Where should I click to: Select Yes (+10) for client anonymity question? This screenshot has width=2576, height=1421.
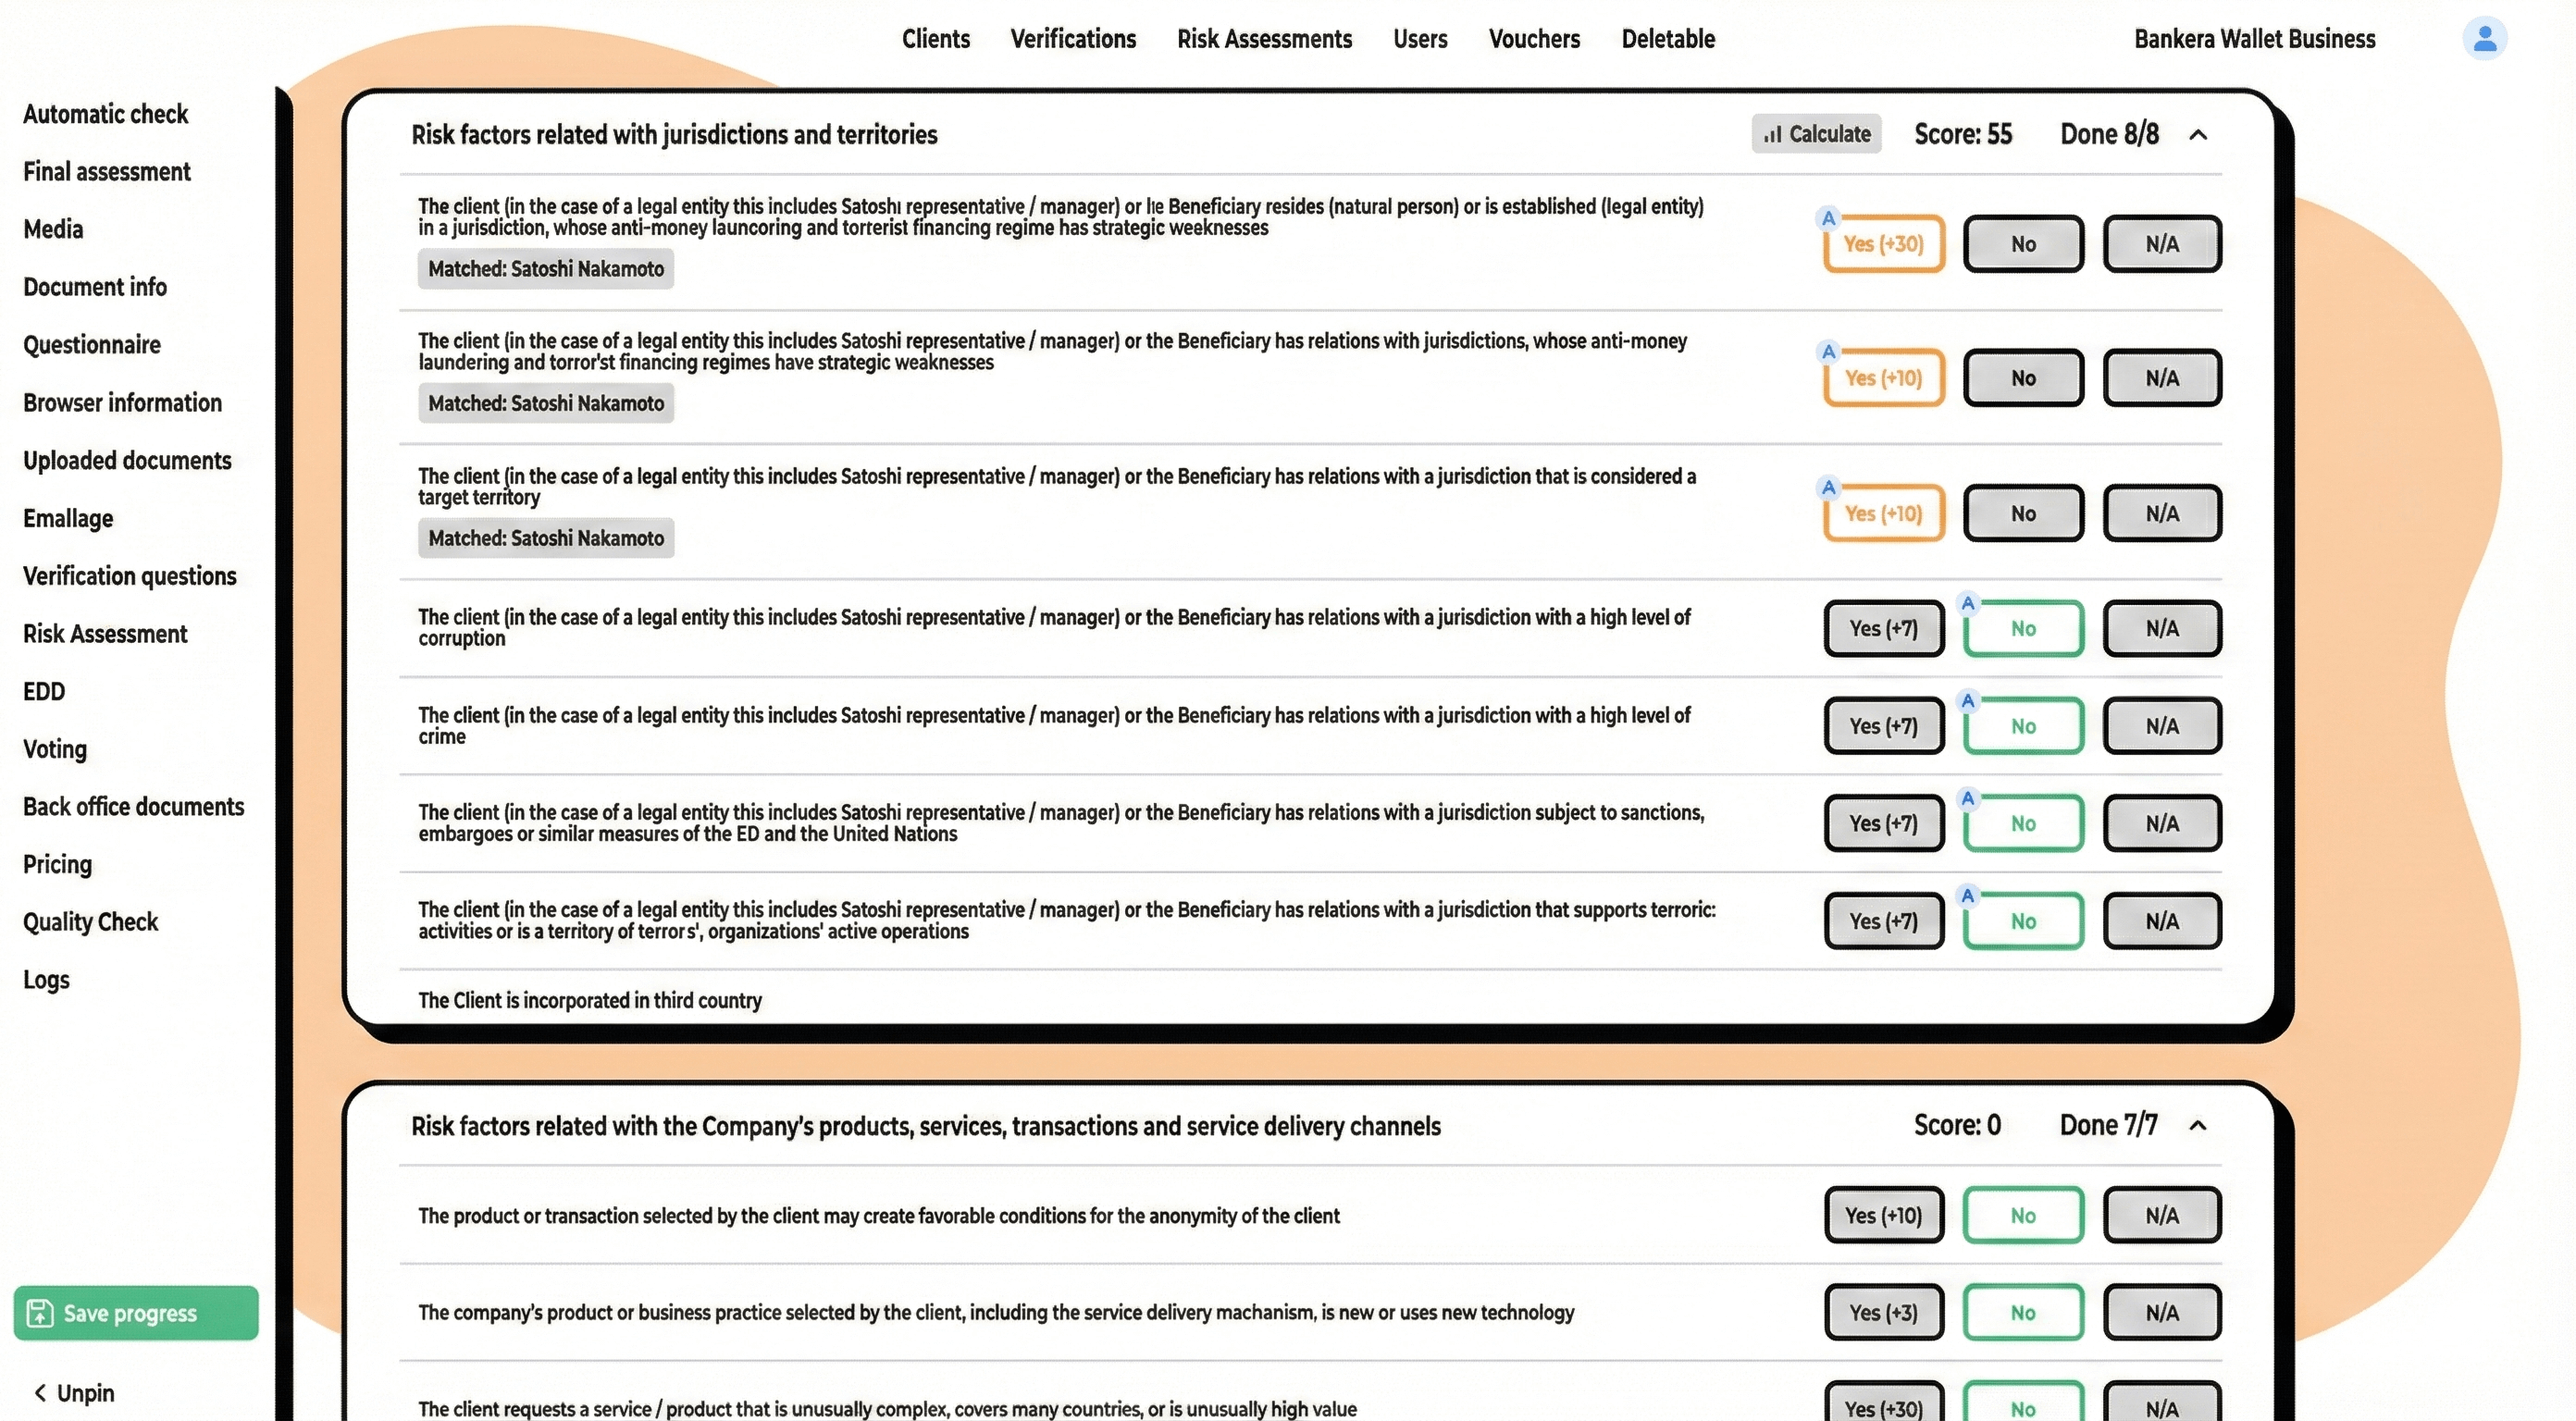[1883, 1215]
